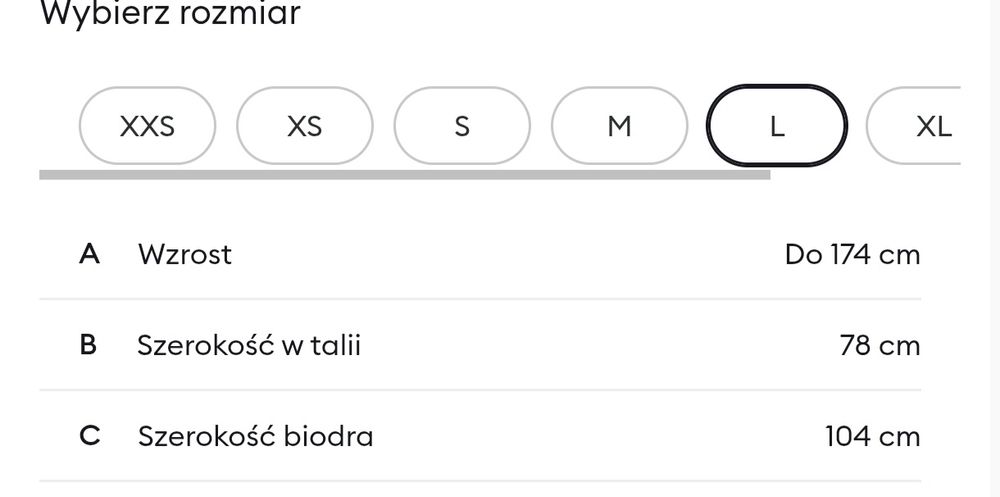The height and width of the screenshot is (497, 1000).
Task: Click the divider line below the biodra row
Action: [x=480, y=481]
